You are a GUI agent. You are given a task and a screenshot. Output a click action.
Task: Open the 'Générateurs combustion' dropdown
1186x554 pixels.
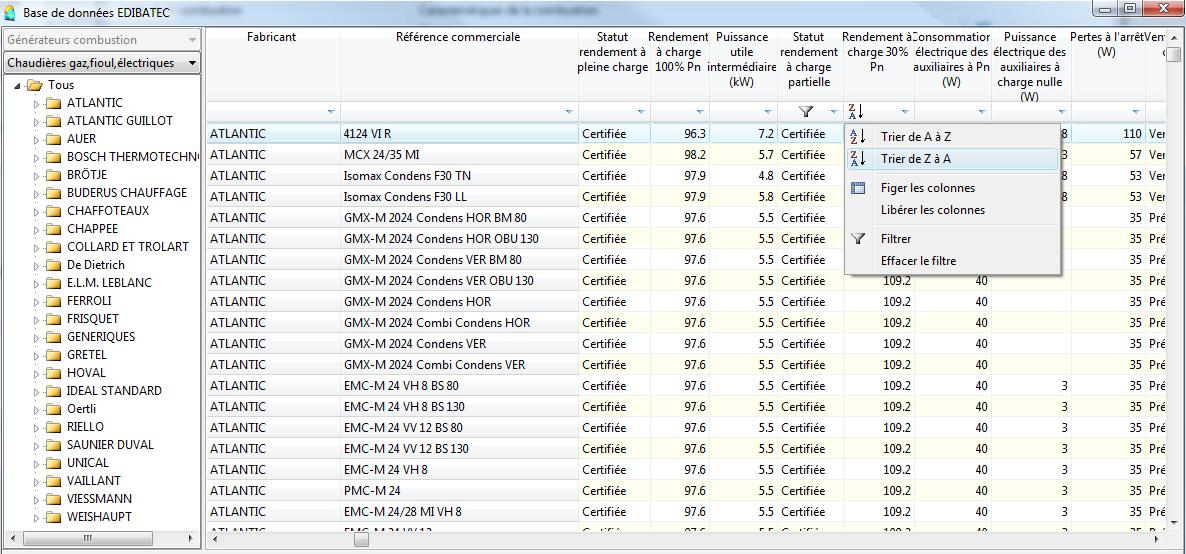click(102, 39)
